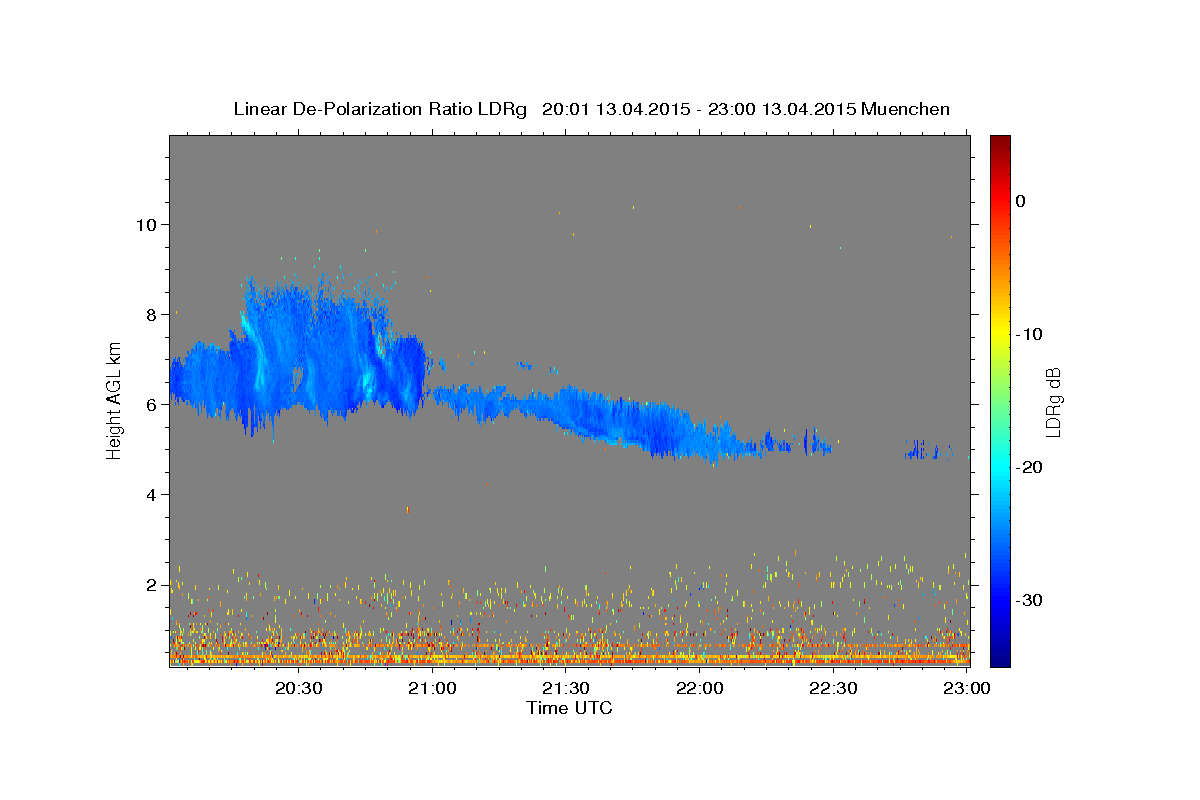Click the yellow section of the colorbar
This screenshot has width=1200, height=800.
tap(1000, 330)
